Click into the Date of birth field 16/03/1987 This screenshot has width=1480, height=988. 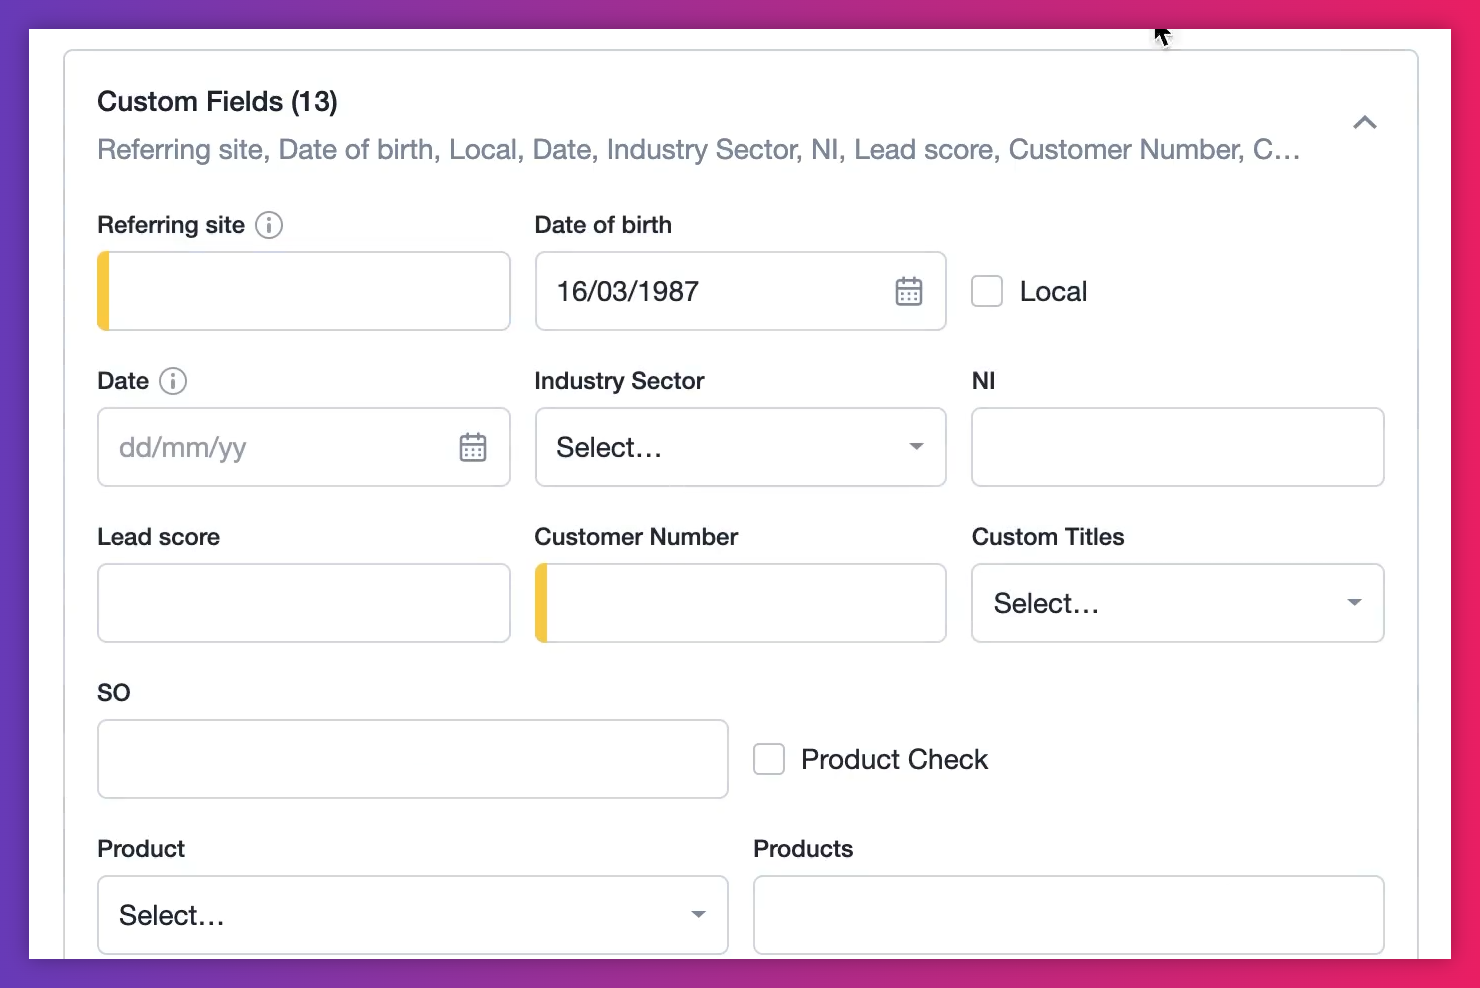(741, 291)
